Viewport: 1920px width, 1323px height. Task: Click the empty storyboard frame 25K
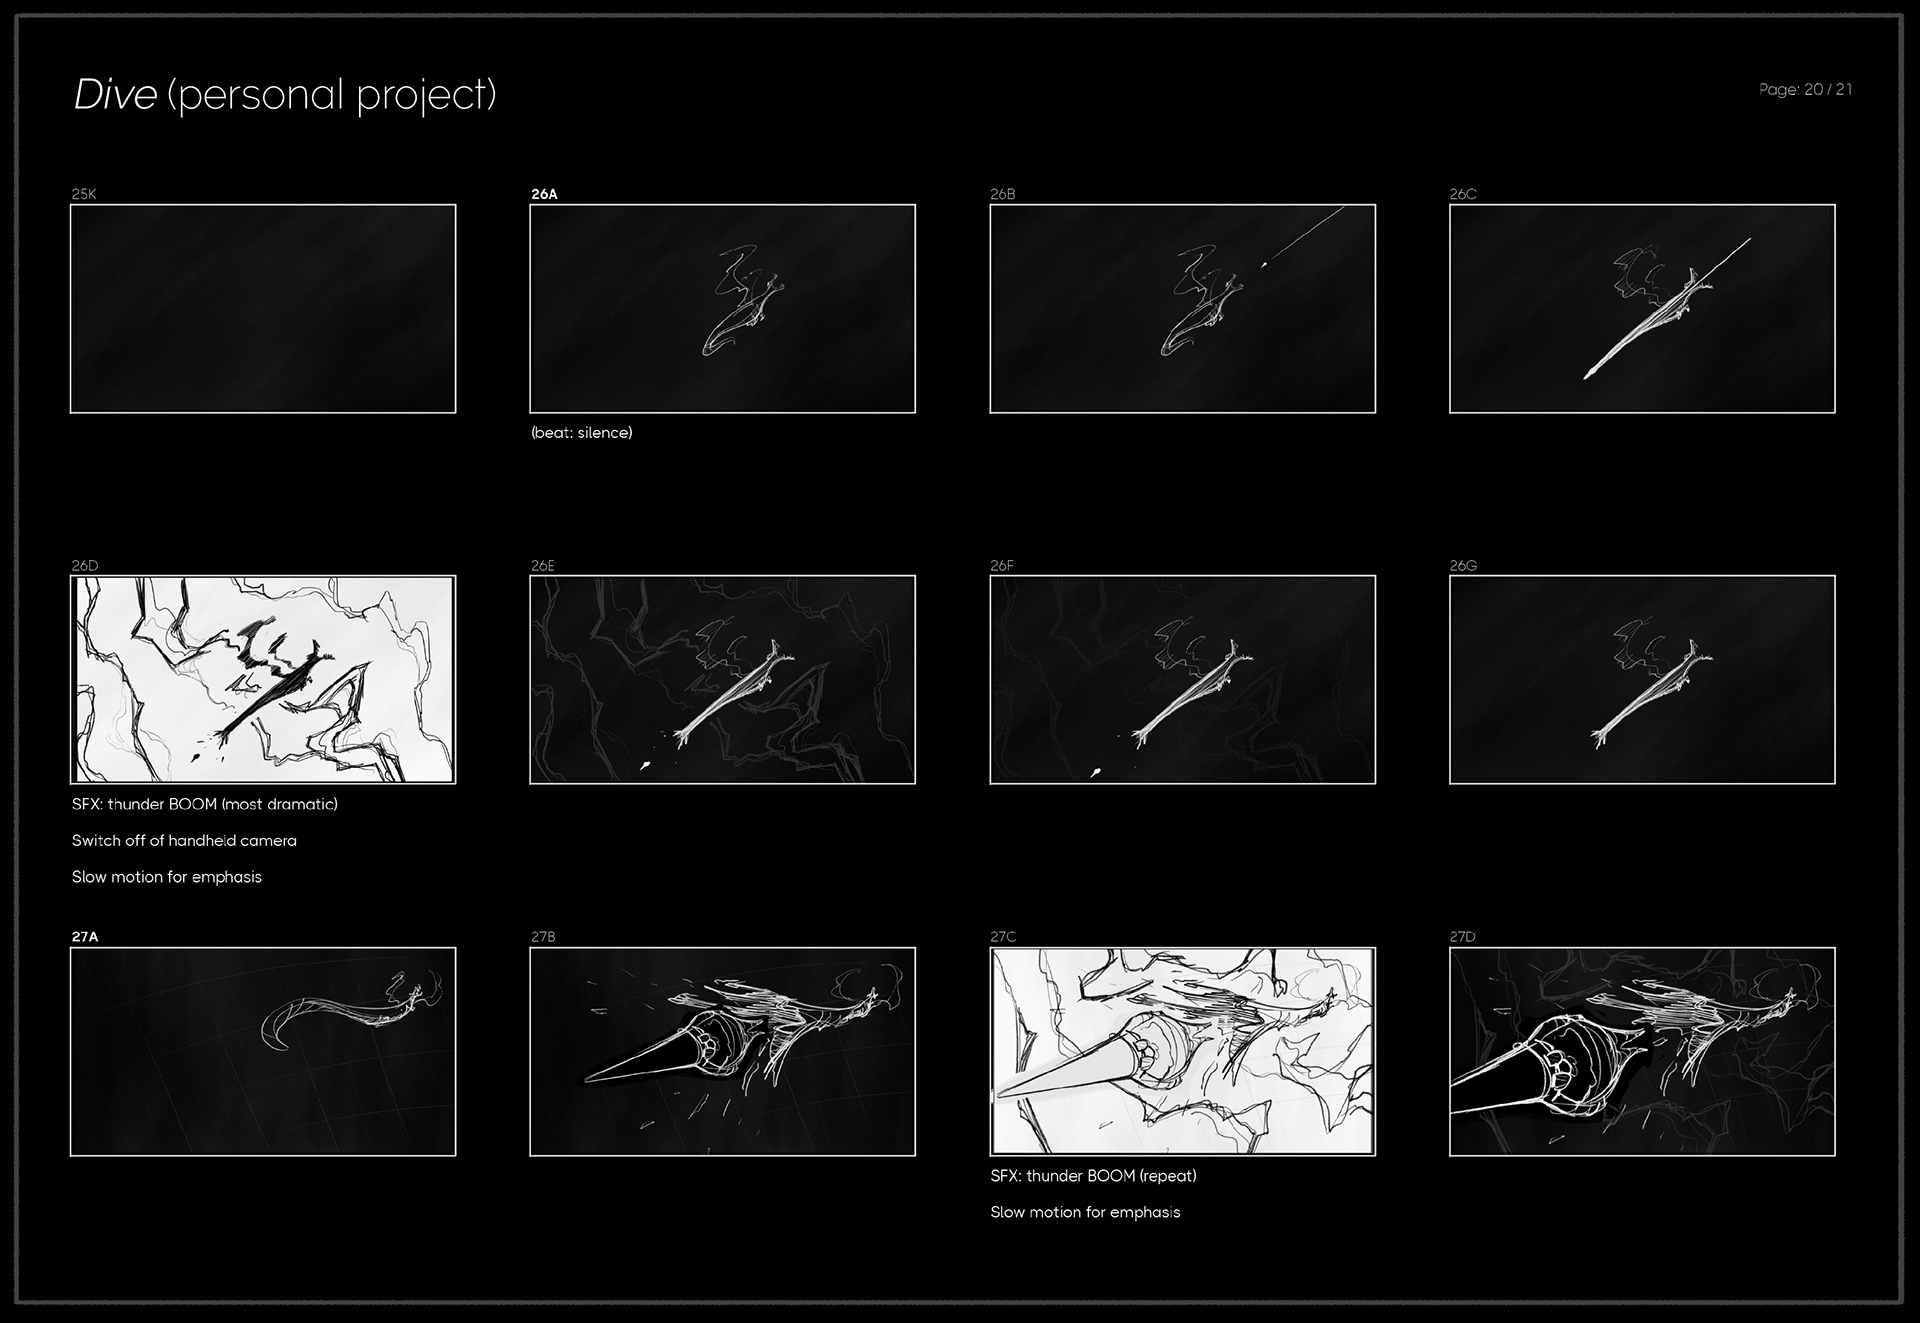pos(263,309)
